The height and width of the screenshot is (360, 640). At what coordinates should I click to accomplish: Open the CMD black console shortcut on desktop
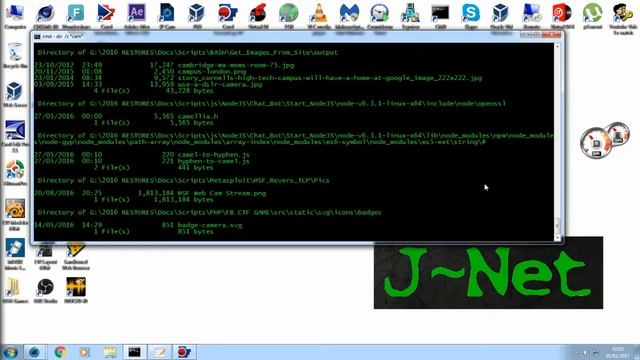(x=440, y=16)
